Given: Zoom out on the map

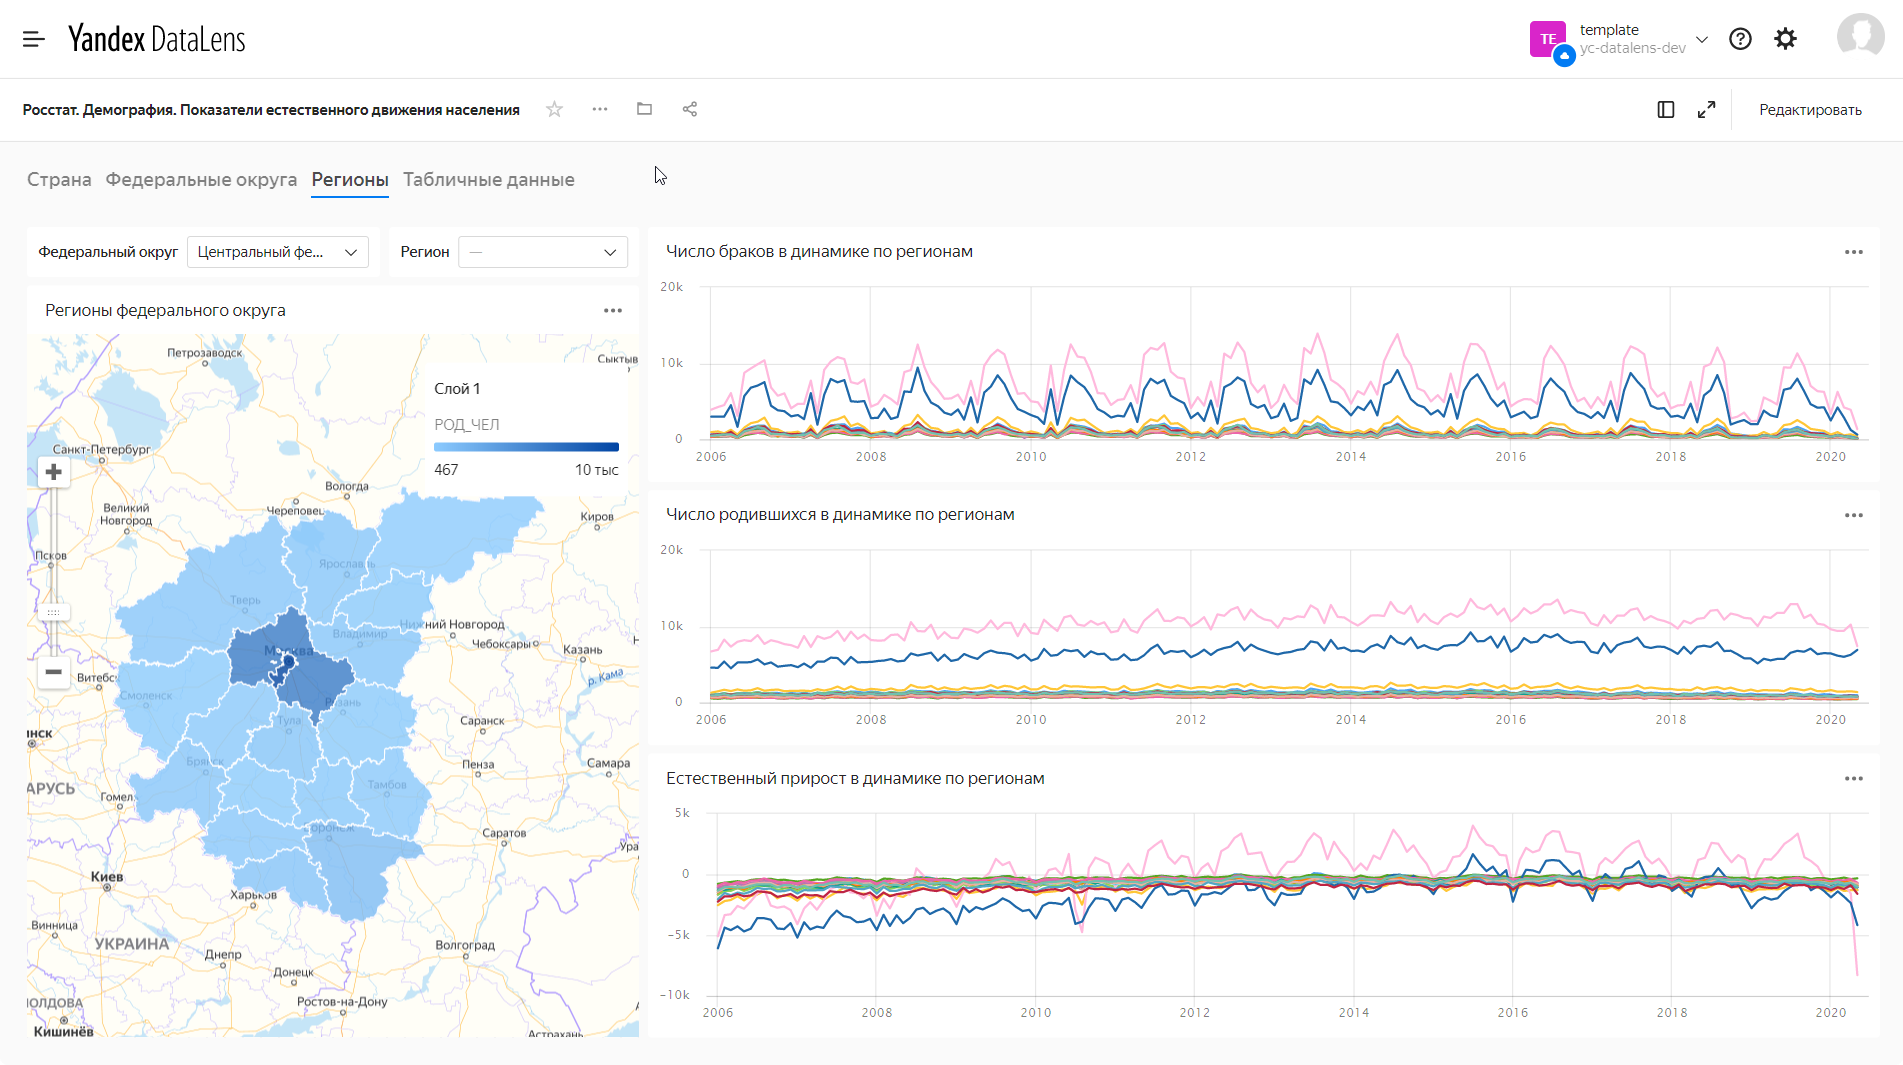Looking at the screenshot, I should pyautogui.click(x=54, y=672).
